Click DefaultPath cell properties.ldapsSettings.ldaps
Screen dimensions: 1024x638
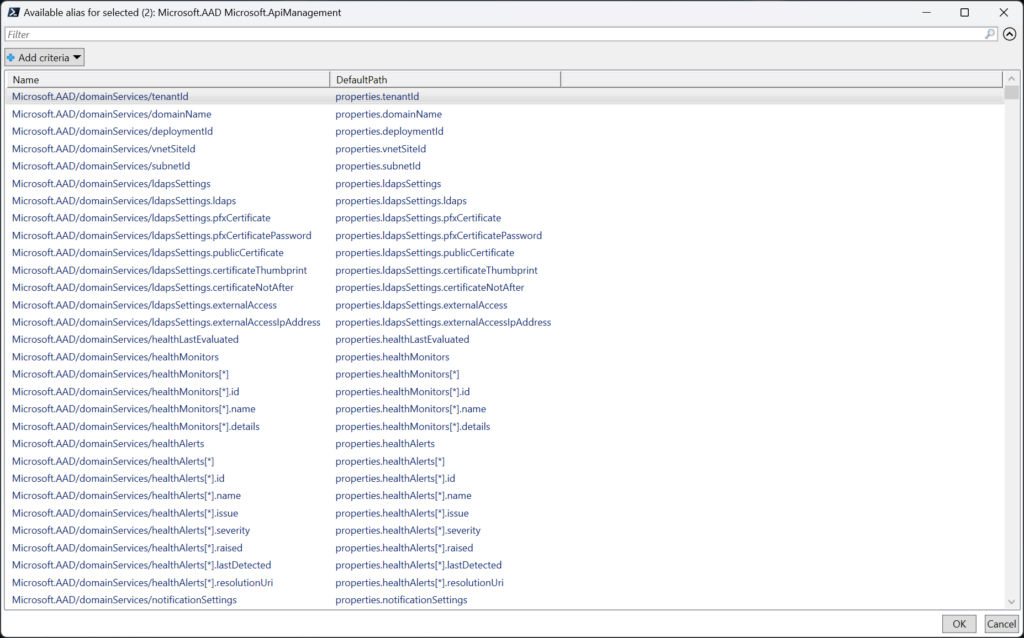click(401, 200)
